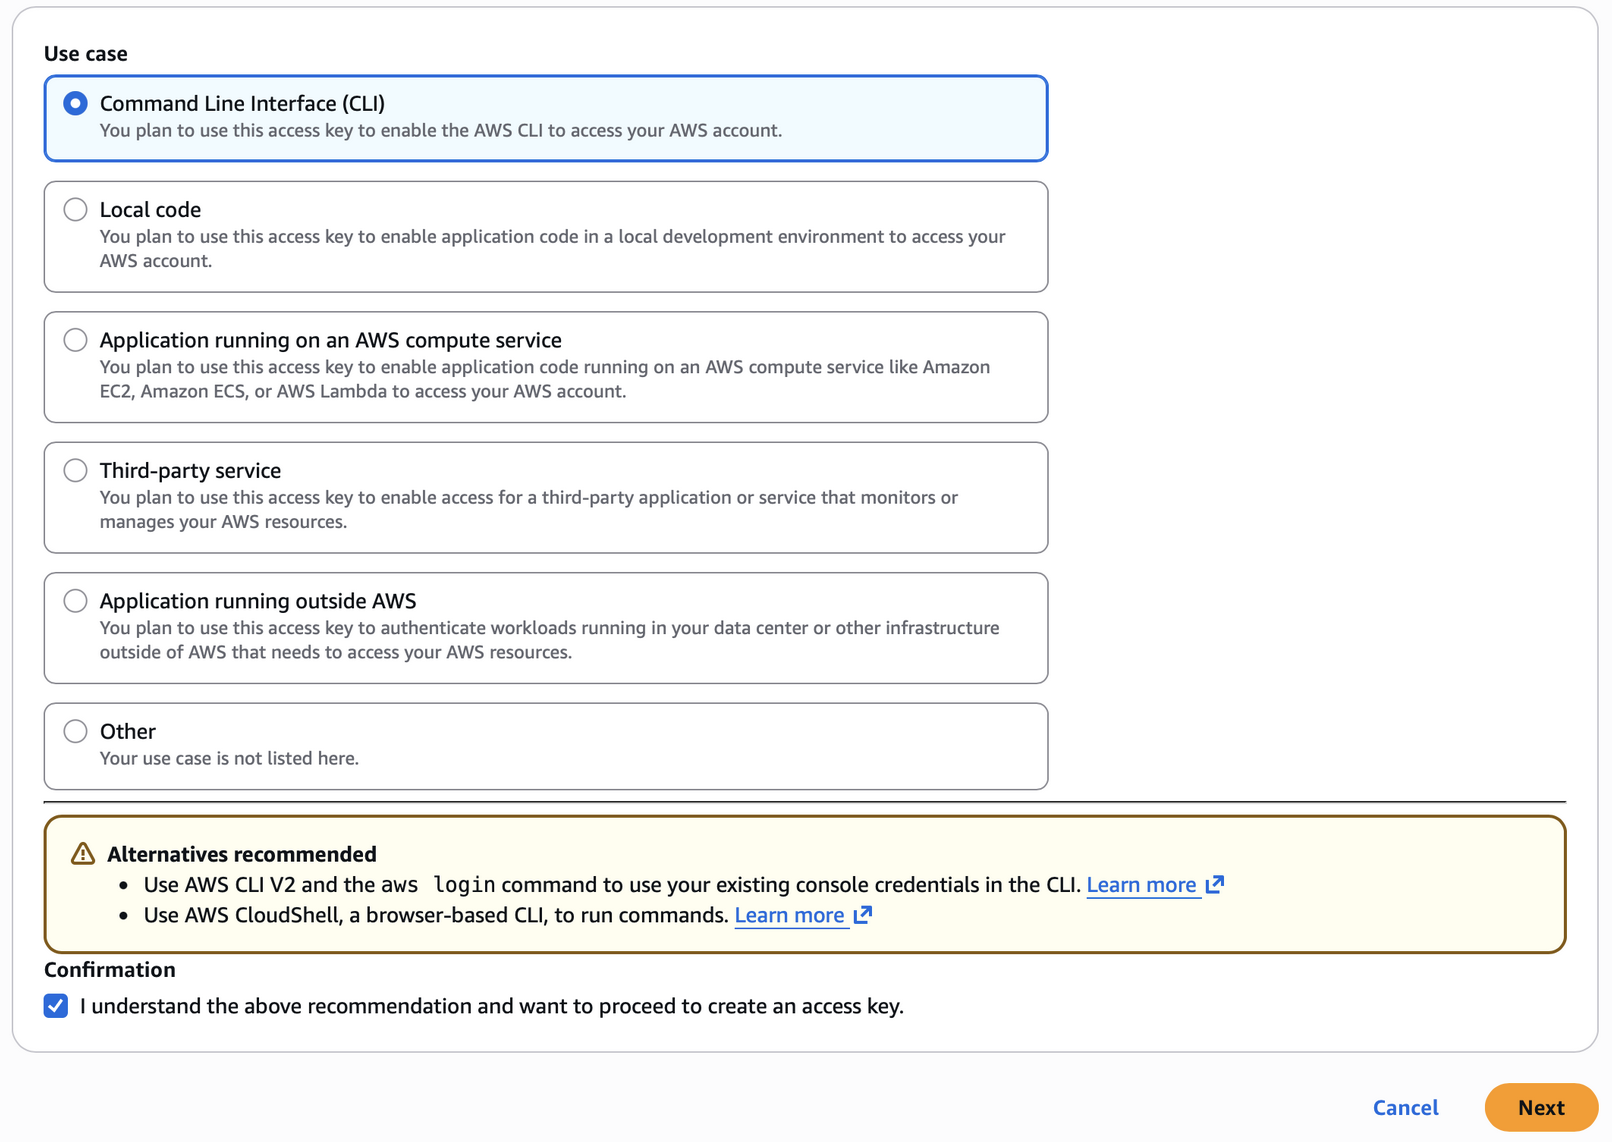Click the description about data center workloads
Screen dimensions: 1612x1142
(549, 640)
